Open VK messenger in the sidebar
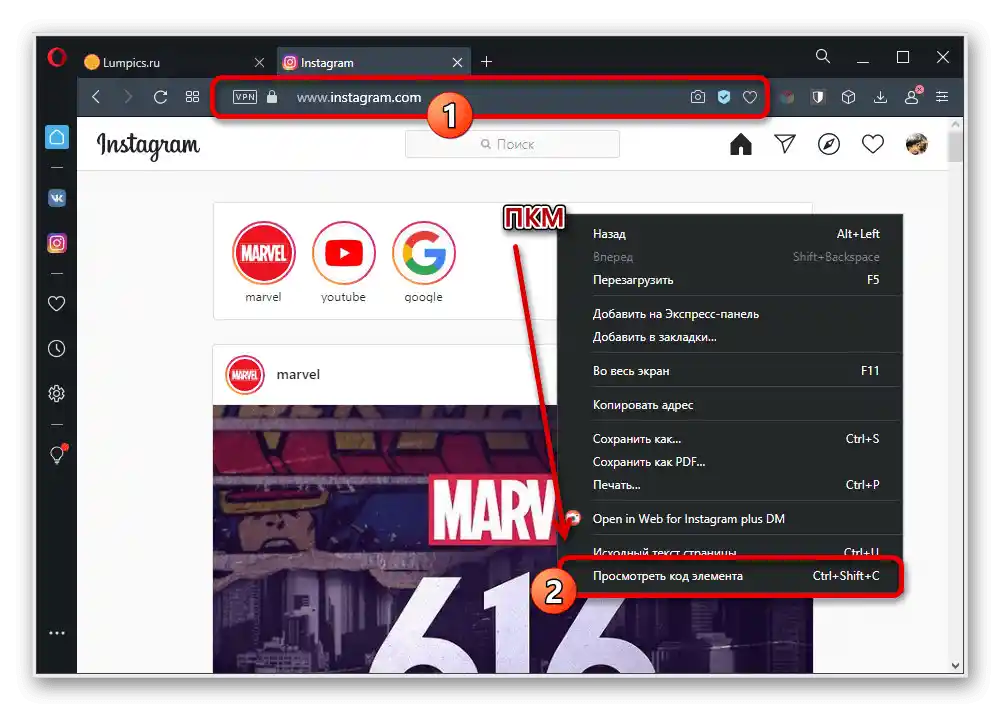The image size is (1000, 710). 57,198
